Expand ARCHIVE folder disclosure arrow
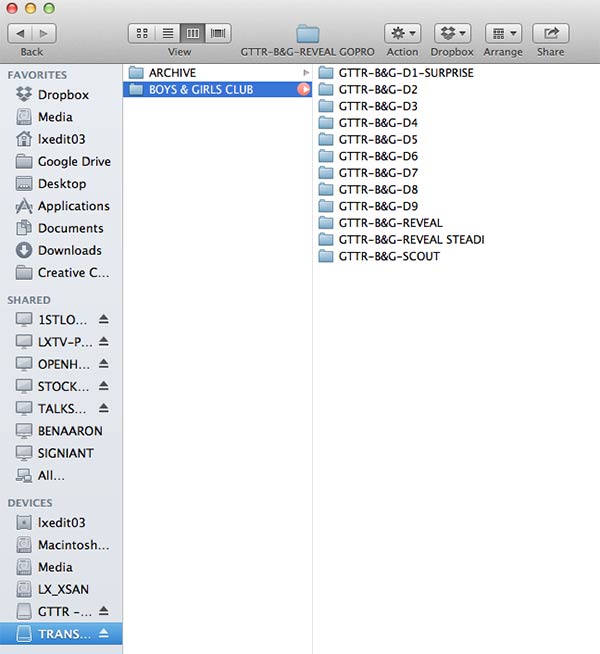 tap(306, 73)
